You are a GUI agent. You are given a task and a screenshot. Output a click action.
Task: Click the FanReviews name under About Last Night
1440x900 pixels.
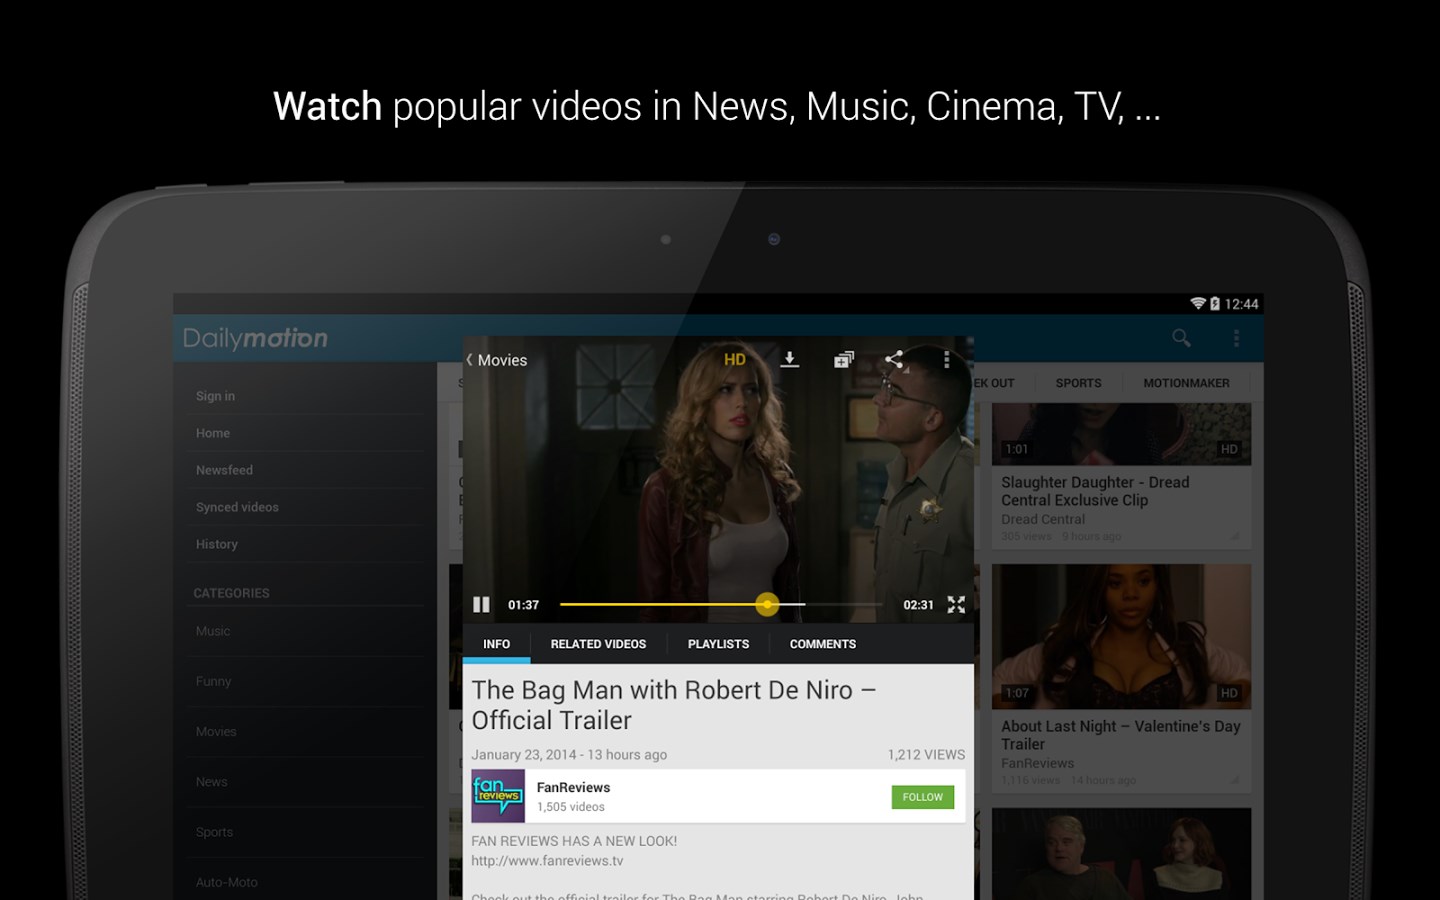(x=1037, y=763)
